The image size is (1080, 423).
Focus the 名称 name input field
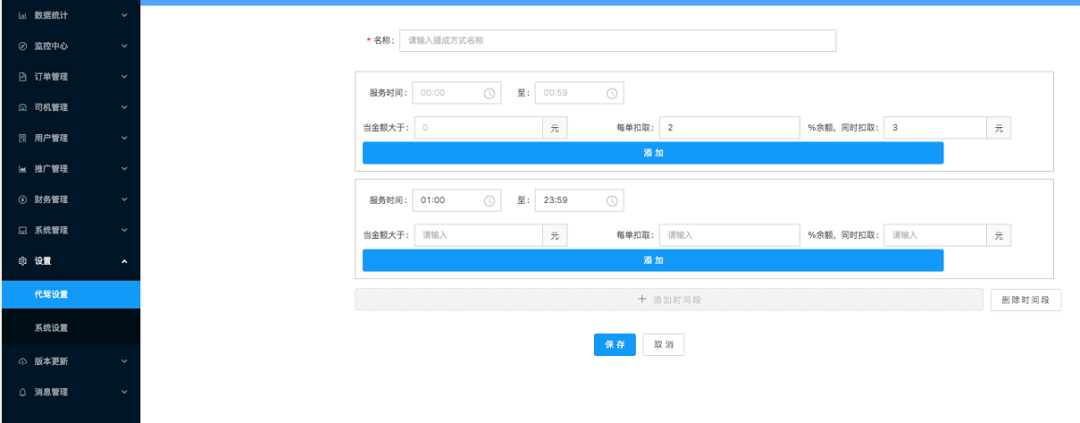click(617, 41)
